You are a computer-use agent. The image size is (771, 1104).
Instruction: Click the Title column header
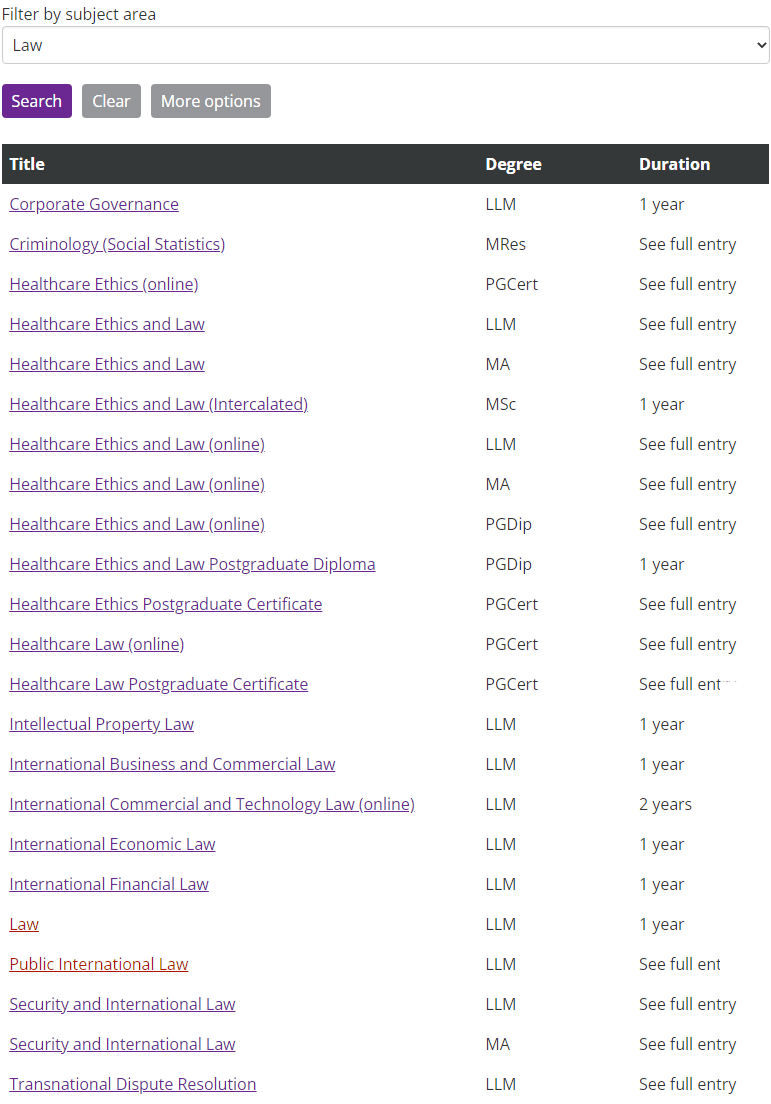(27, 164)
